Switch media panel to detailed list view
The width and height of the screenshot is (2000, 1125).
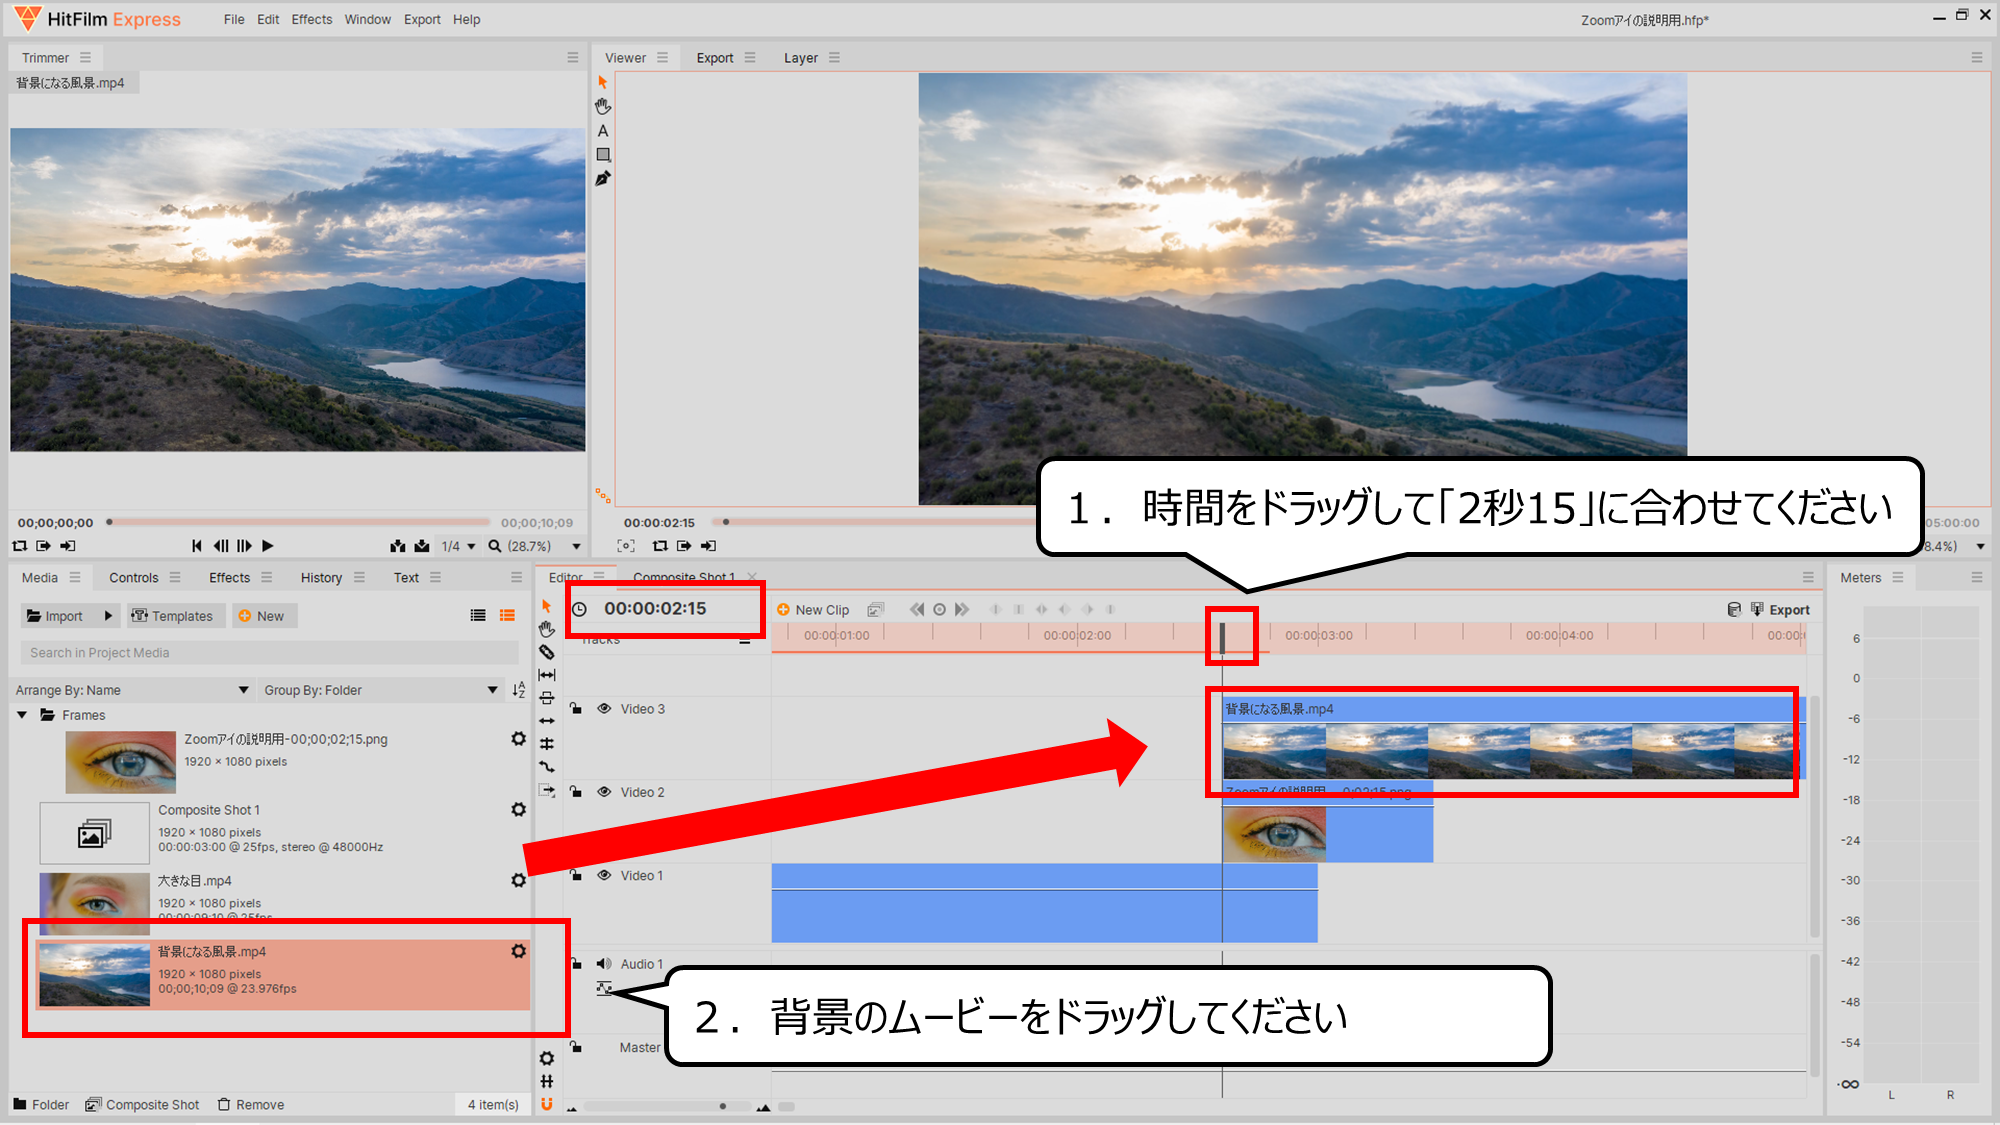[507, 616]
